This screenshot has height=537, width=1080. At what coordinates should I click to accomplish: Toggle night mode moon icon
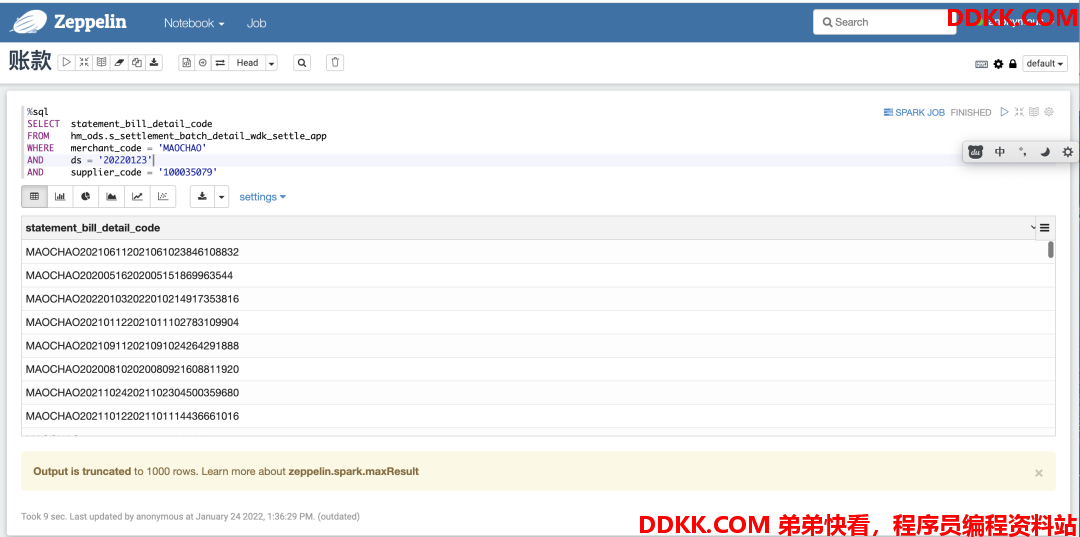[1045, 152]
